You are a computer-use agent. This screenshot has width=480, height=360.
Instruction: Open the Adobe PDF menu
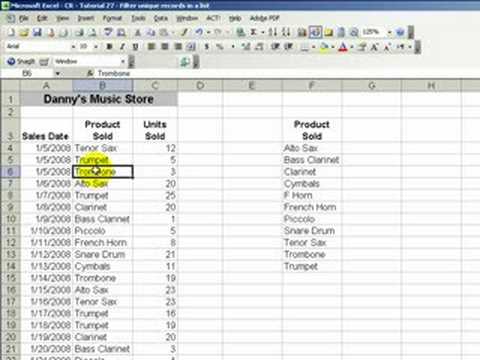264,18
